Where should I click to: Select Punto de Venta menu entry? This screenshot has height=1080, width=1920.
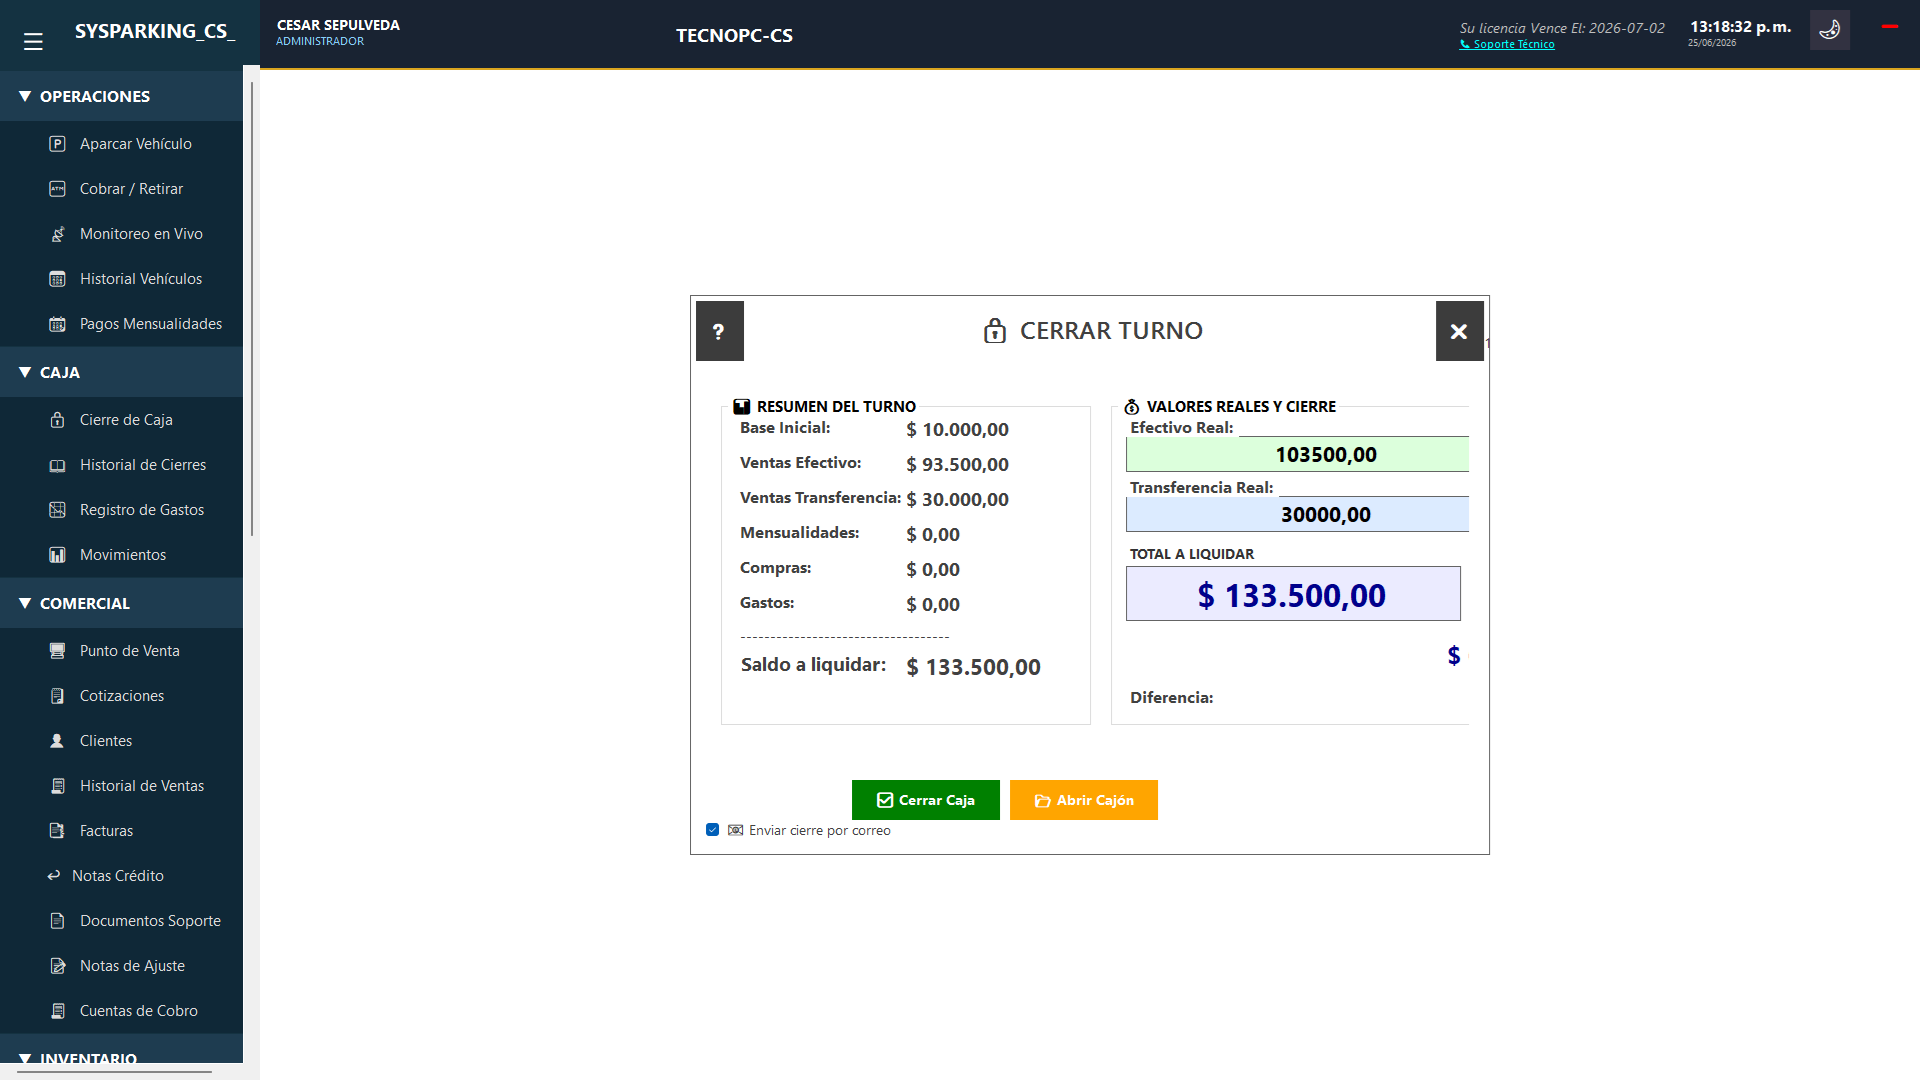click(x=121, y=651)
